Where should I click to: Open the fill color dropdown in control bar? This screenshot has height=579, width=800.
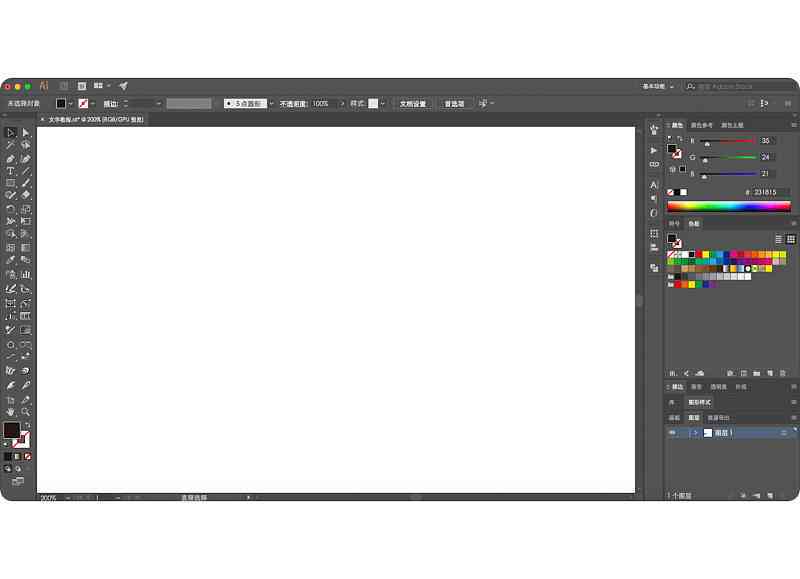point(70,104)
